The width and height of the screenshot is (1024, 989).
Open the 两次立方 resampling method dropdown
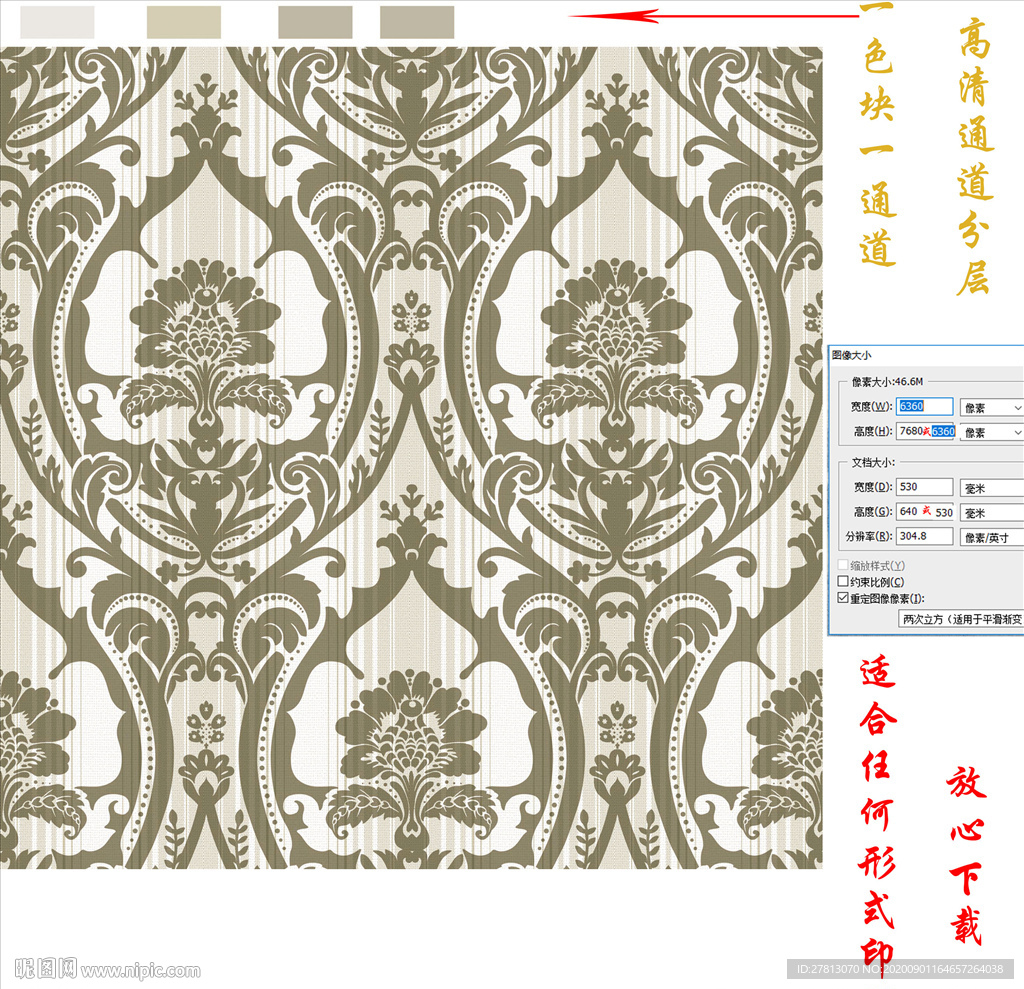[x=961, y=619]
